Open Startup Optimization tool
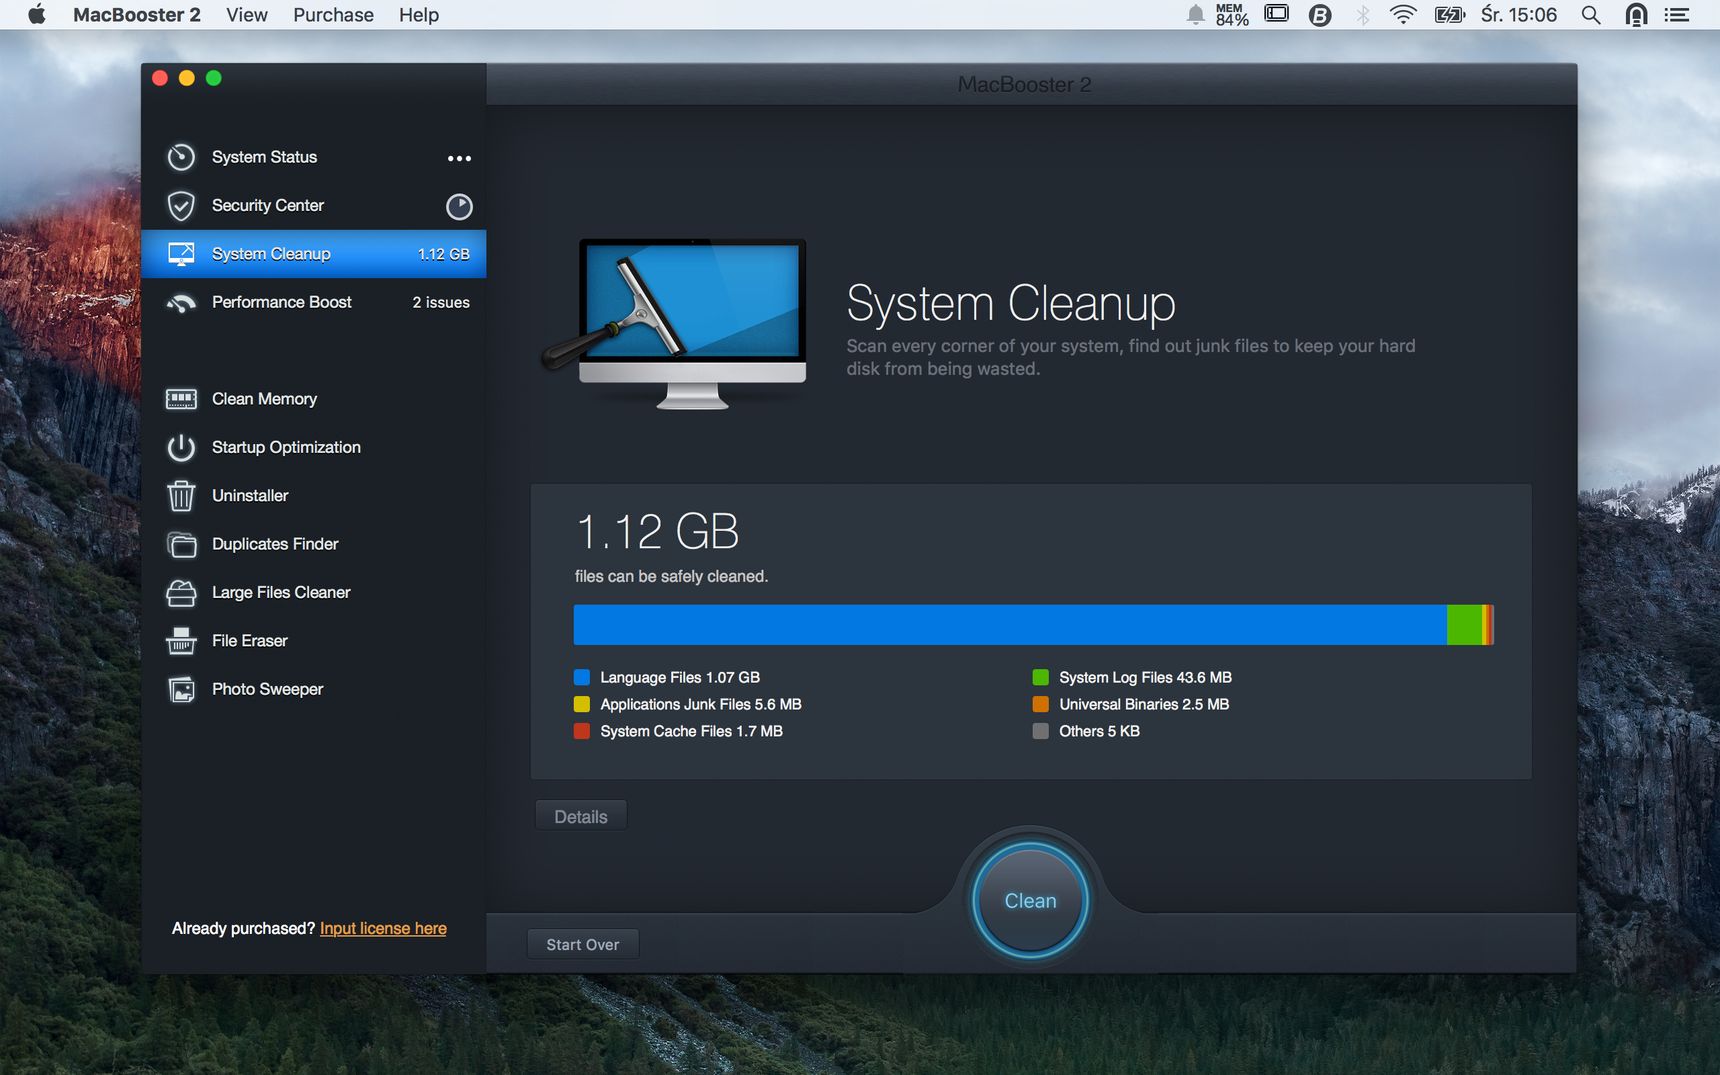Screen dimensions: 1720x1075 tap(314, 447)
